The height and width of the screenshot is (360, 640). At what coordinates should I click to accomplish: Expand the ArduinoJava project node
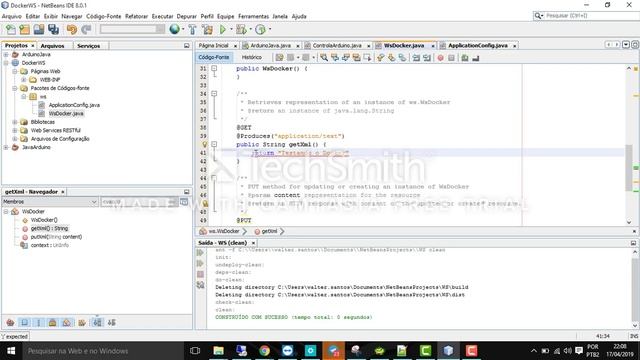(6, 54)
